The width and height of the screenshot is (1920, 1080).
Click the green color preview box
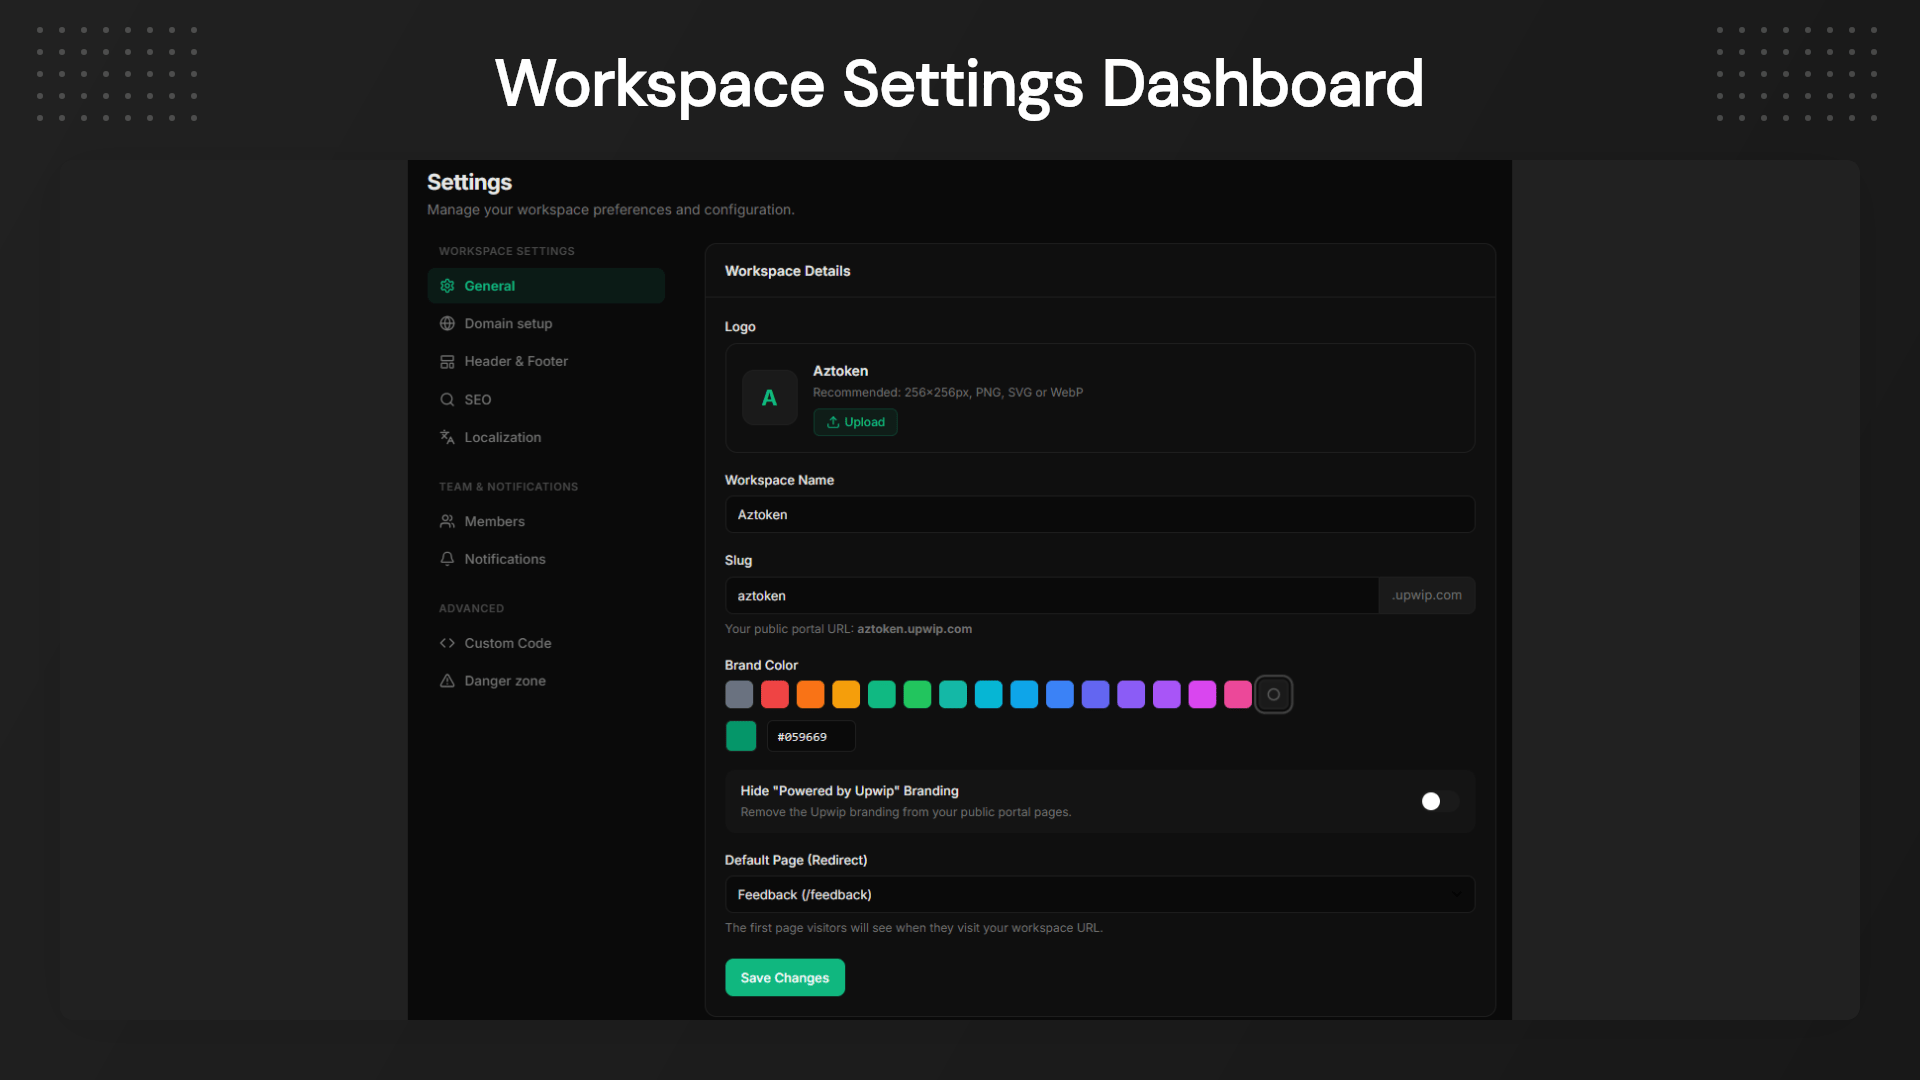pyautogui.click(x=741, y=736)
